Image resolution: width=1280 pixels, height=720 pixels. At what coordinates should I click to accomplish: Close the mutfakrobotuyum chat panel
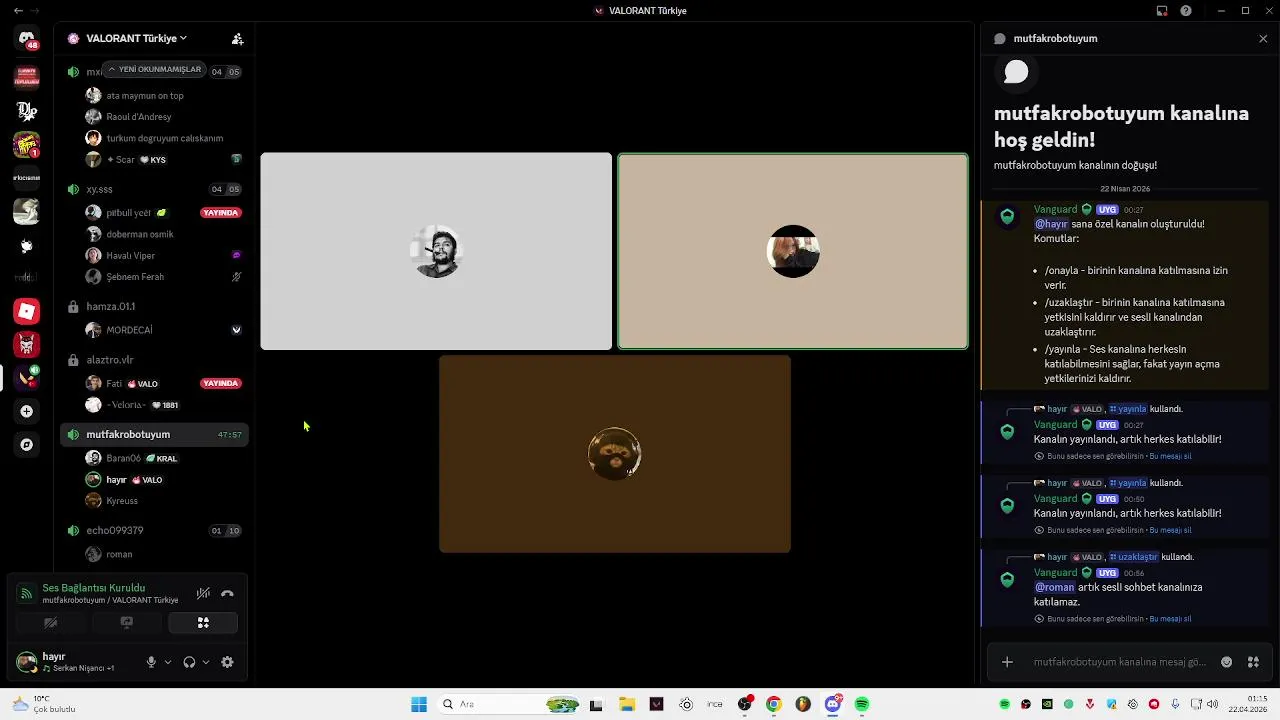tap(1263, 39)
